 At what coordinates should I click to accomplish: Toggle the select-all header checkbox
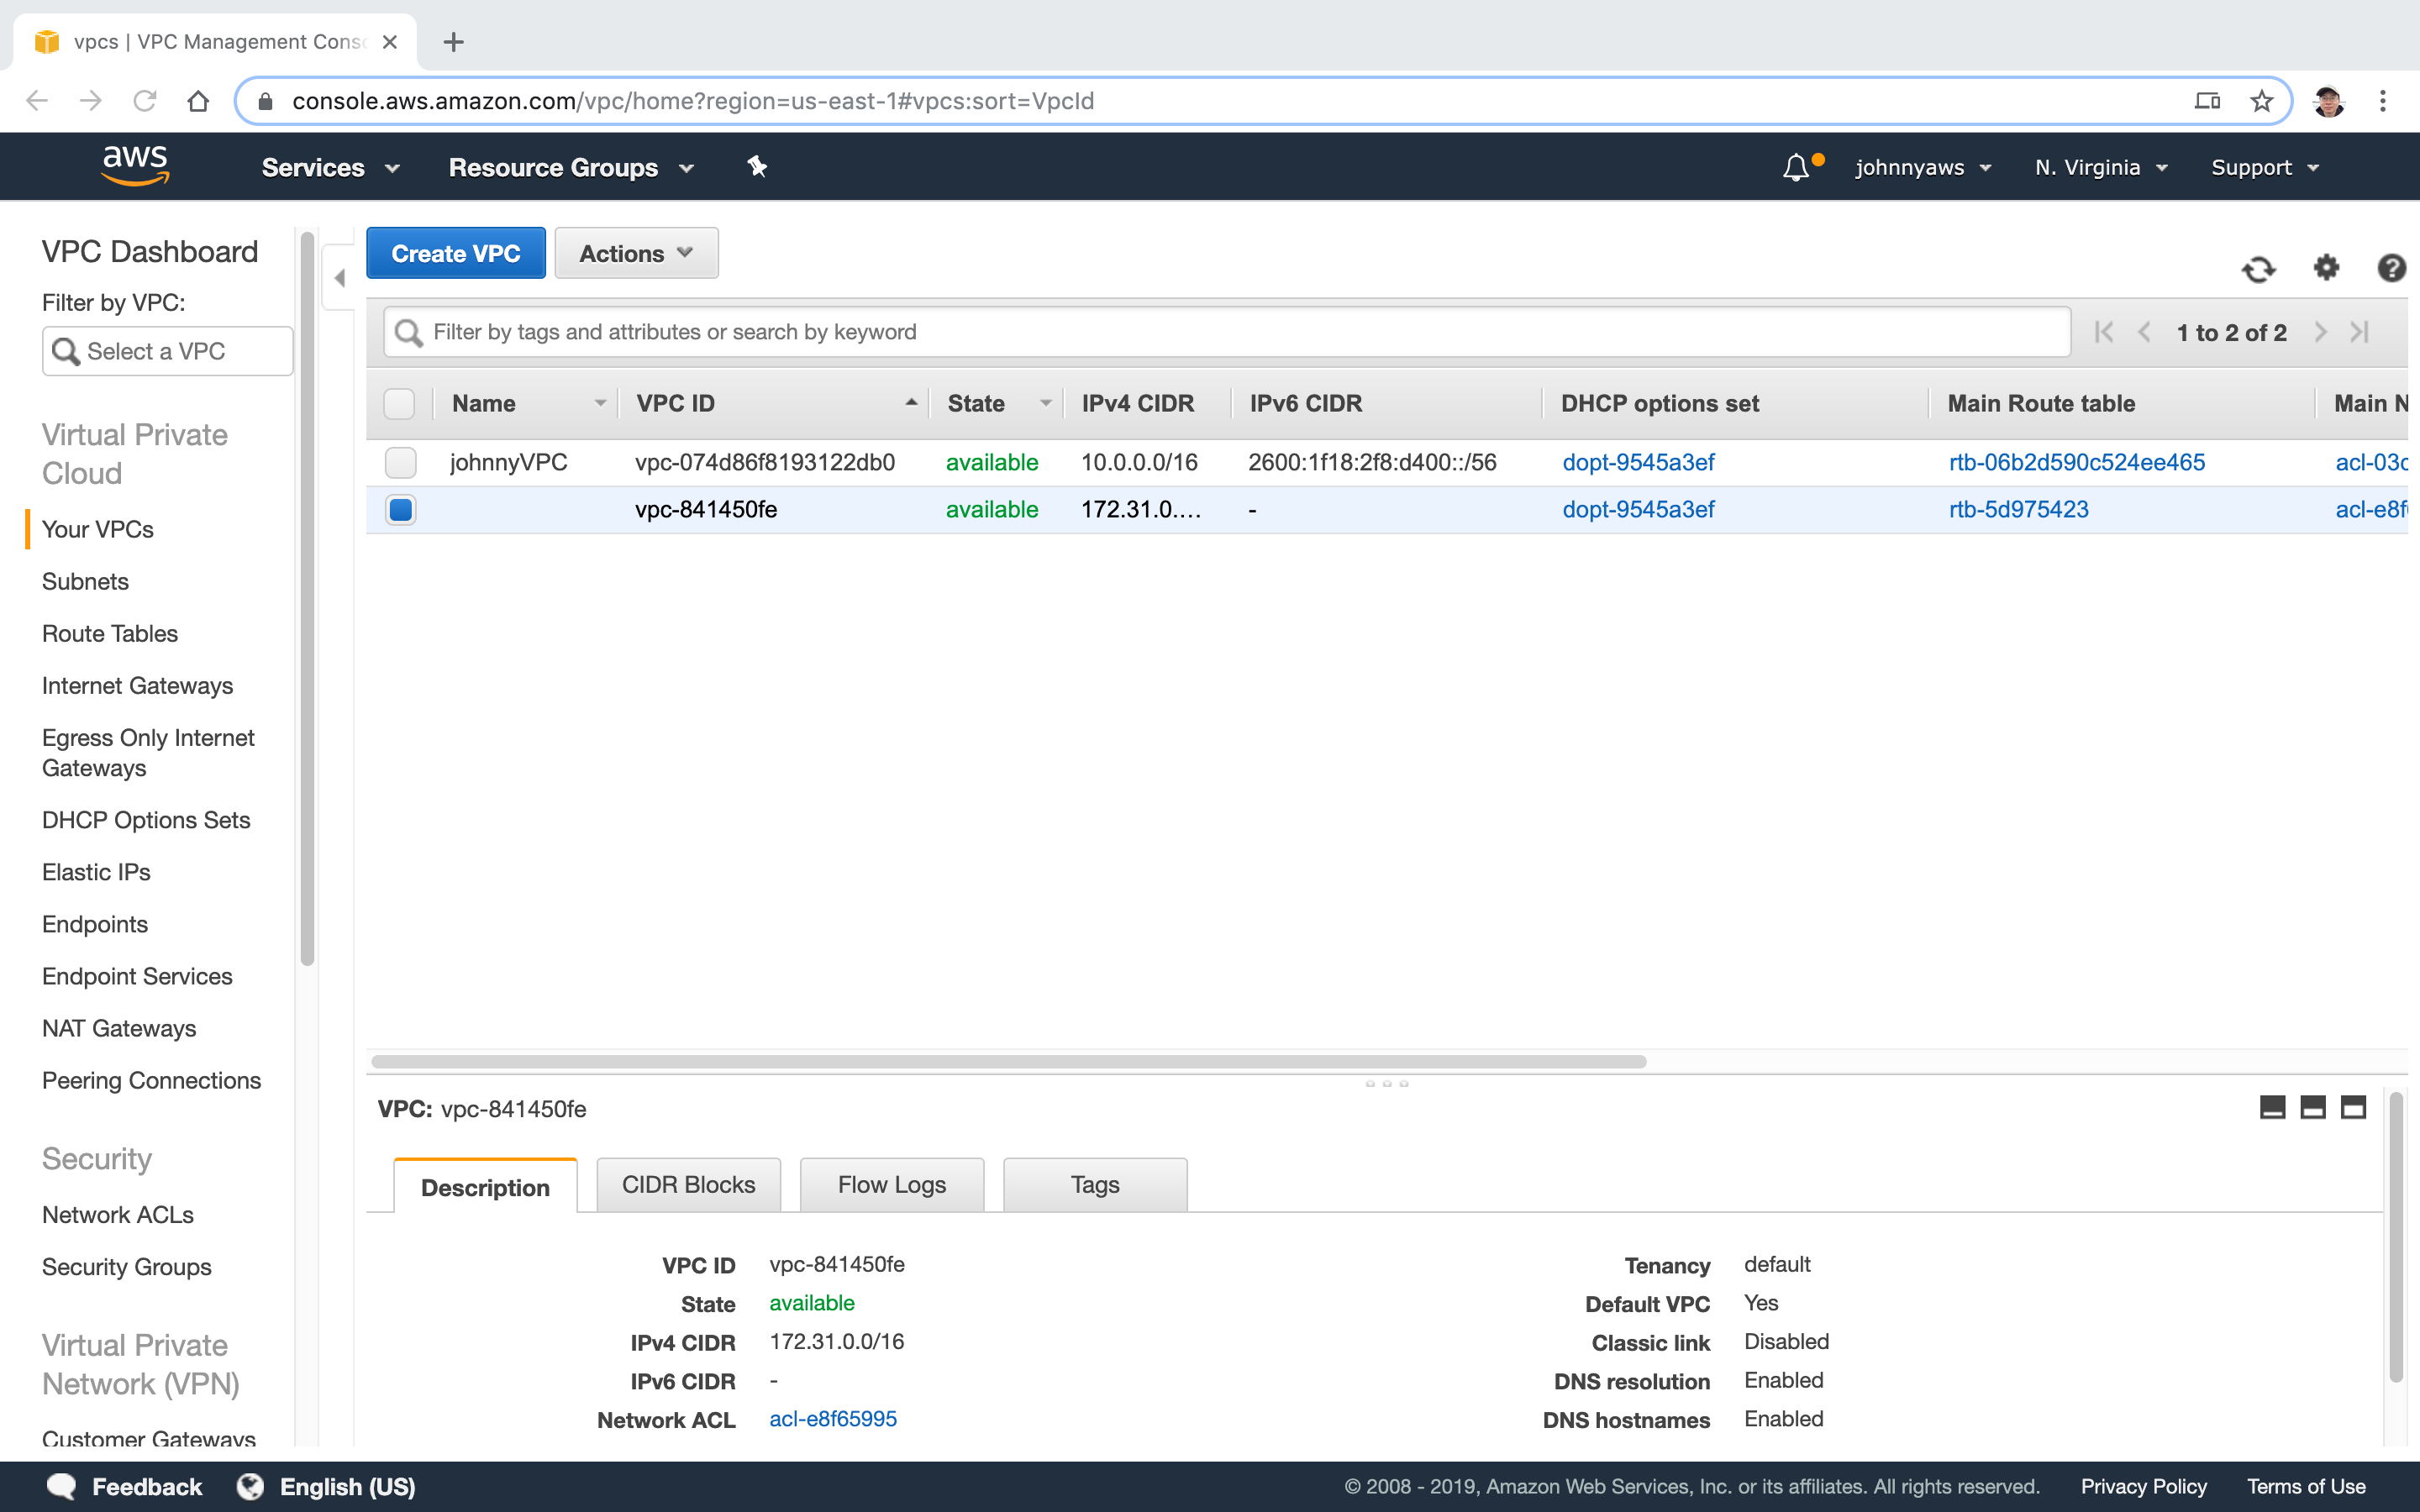click(x=399, y=403)
